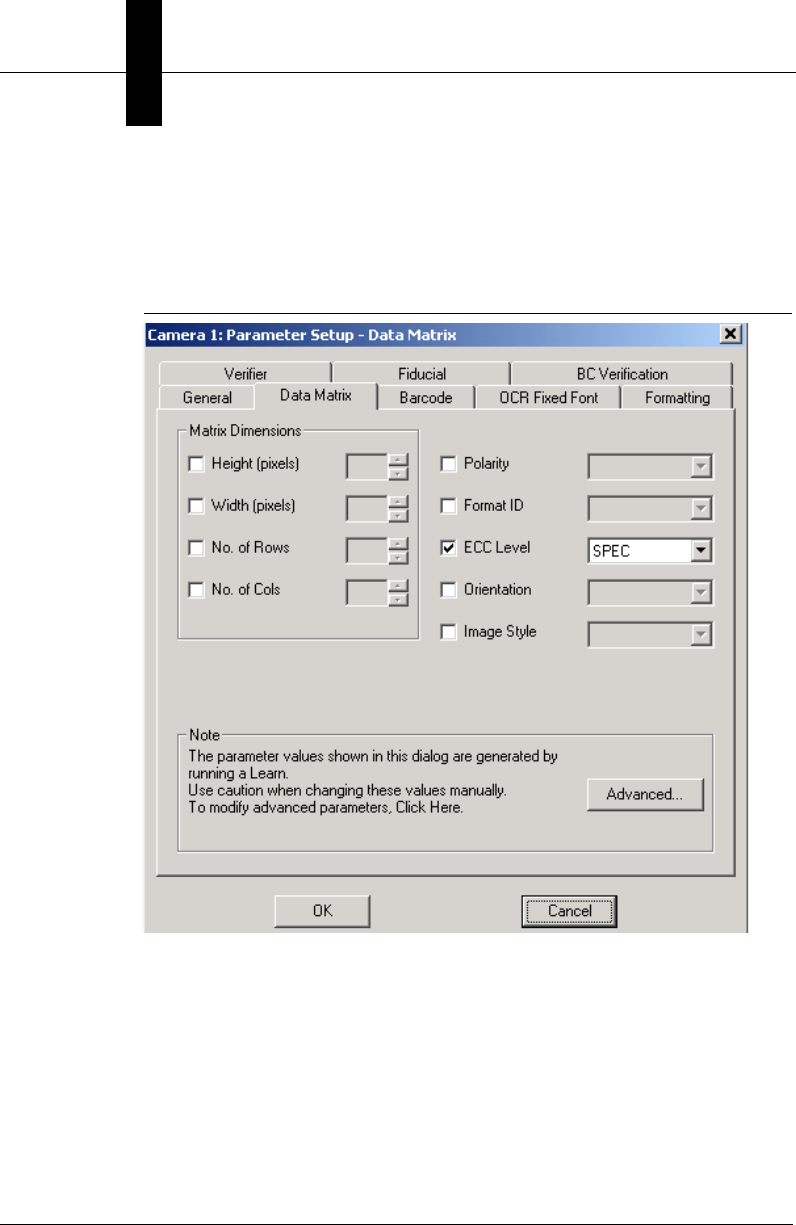Switch to the BC Verification tab
This screenshot has width=796, height=1225.
(622, 374)
